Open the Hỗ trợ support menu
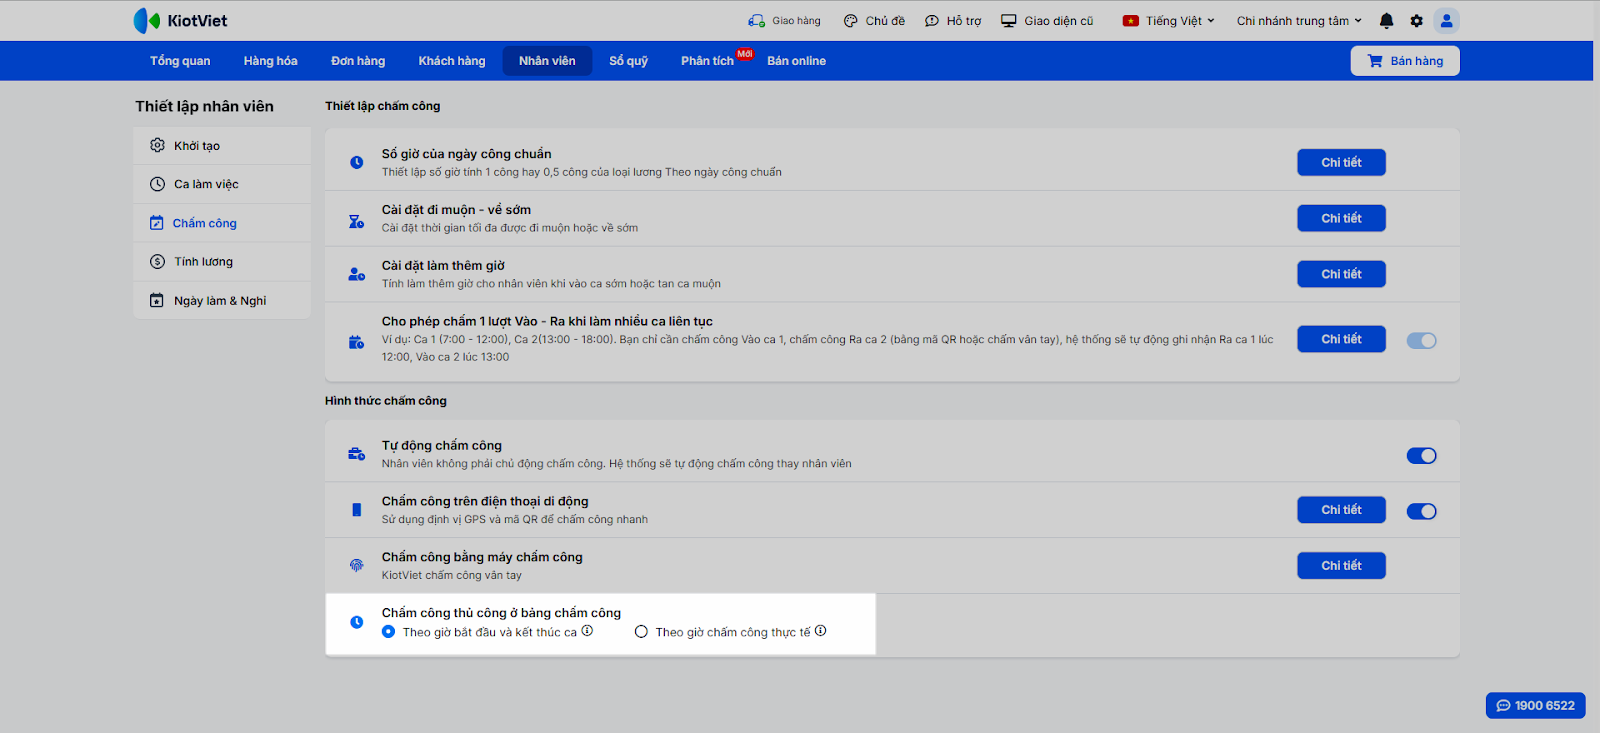 click(x=953, y=21)
